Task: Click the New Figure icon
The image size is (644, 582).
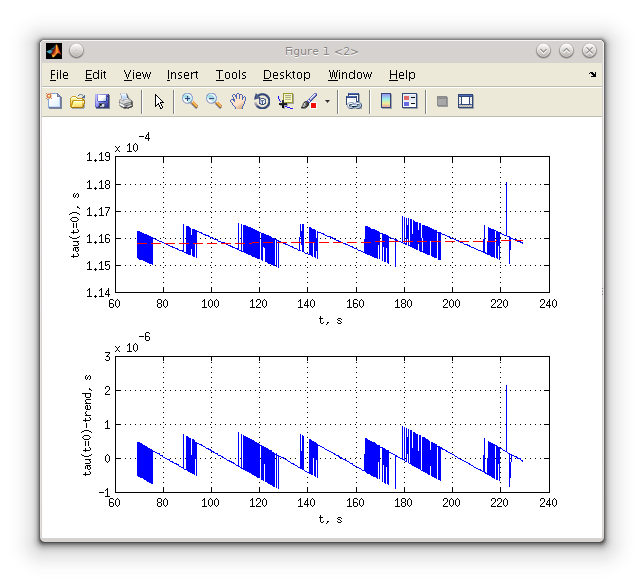Action: [x=54, y=101]
